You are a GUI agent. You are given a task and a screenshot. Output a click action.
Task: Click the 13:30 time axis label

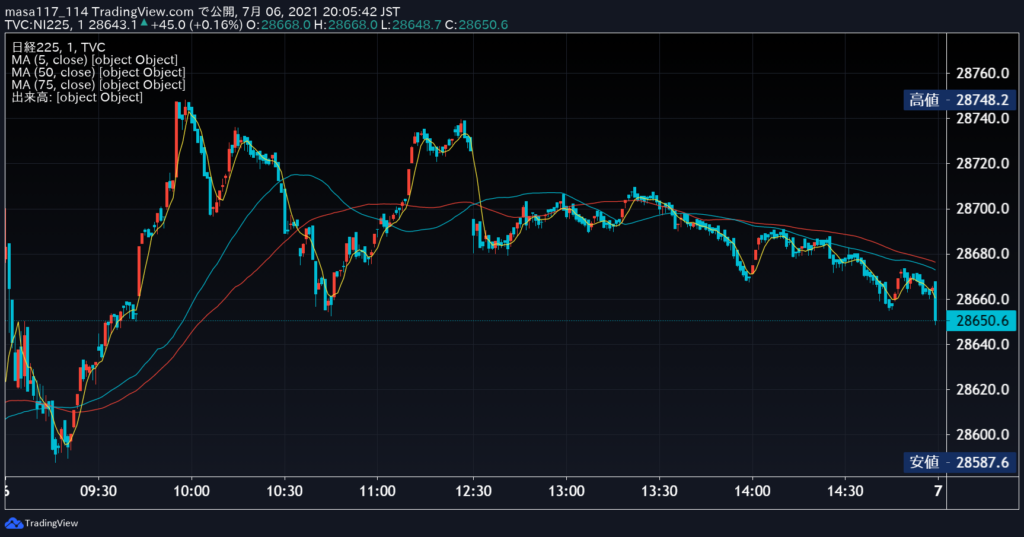[659, 491]
